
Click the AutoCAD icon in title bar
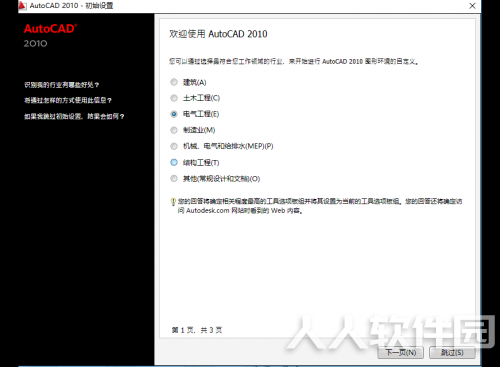click(22, 6)
